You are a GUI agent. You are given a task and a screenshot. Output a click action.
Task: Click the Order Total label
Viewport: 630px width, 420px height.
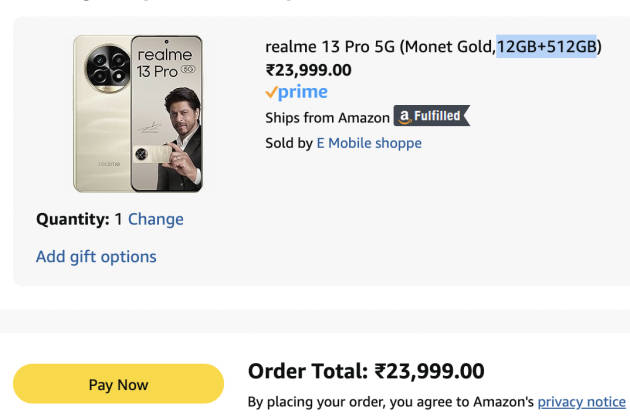pyautogui.click(x=308, y=372)
